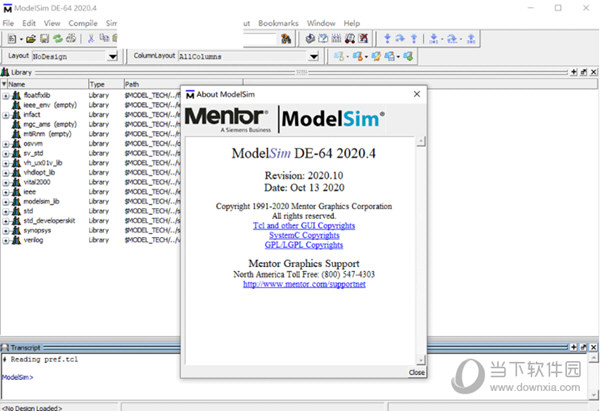Undock the Library pane

pos(584,72)
